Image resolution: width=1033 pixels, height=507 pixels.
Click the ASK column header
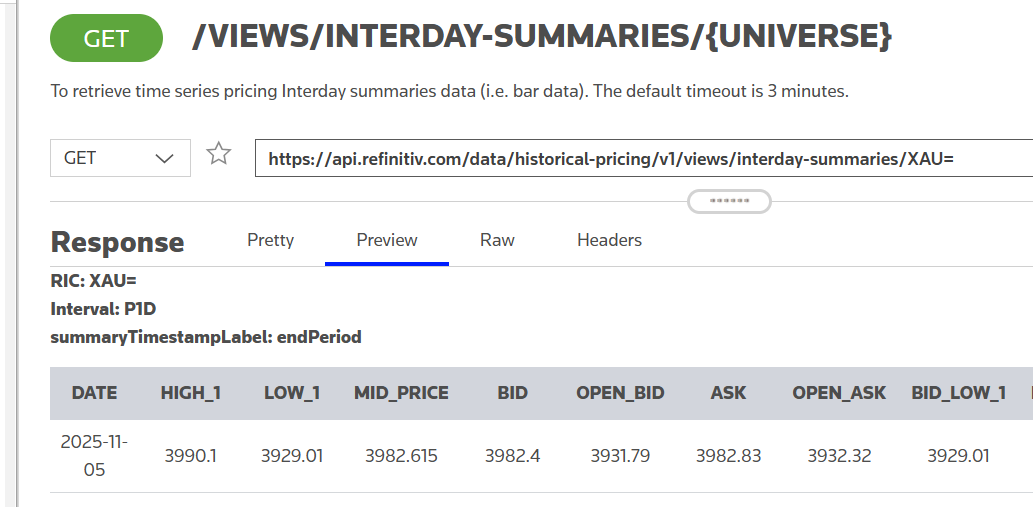(728, 393)
